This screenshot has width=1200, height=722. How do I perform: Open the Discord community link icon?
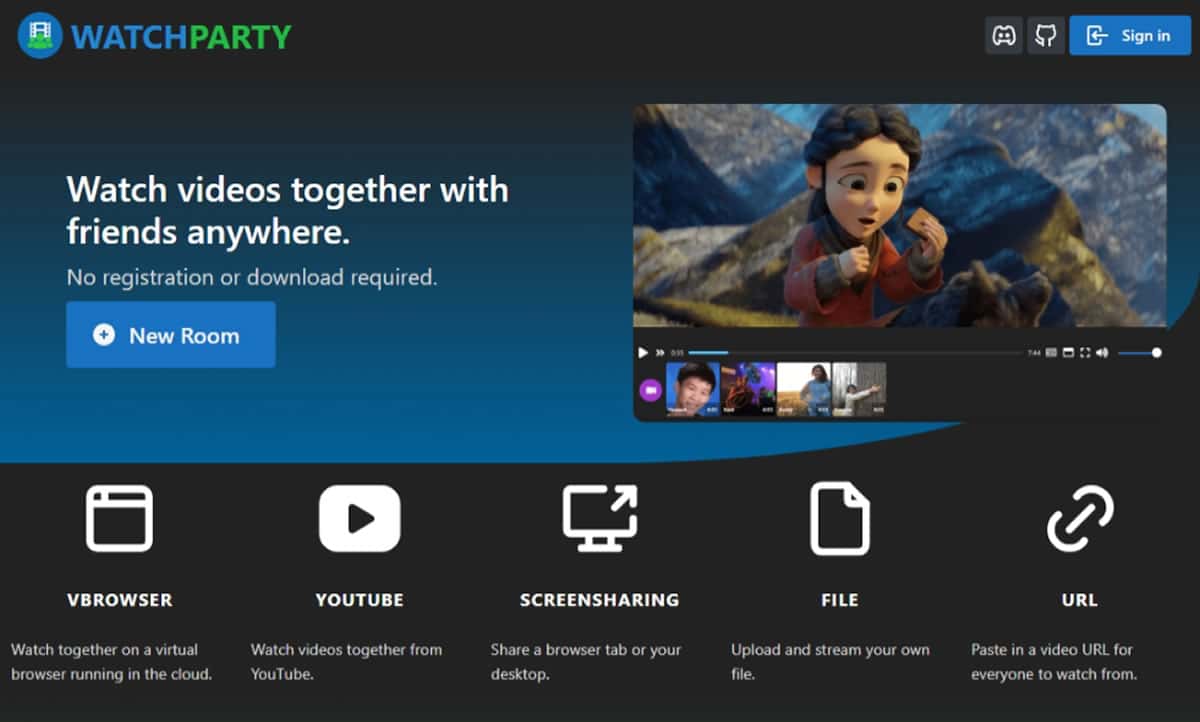pyautogui.click(x=1003, y=36)
